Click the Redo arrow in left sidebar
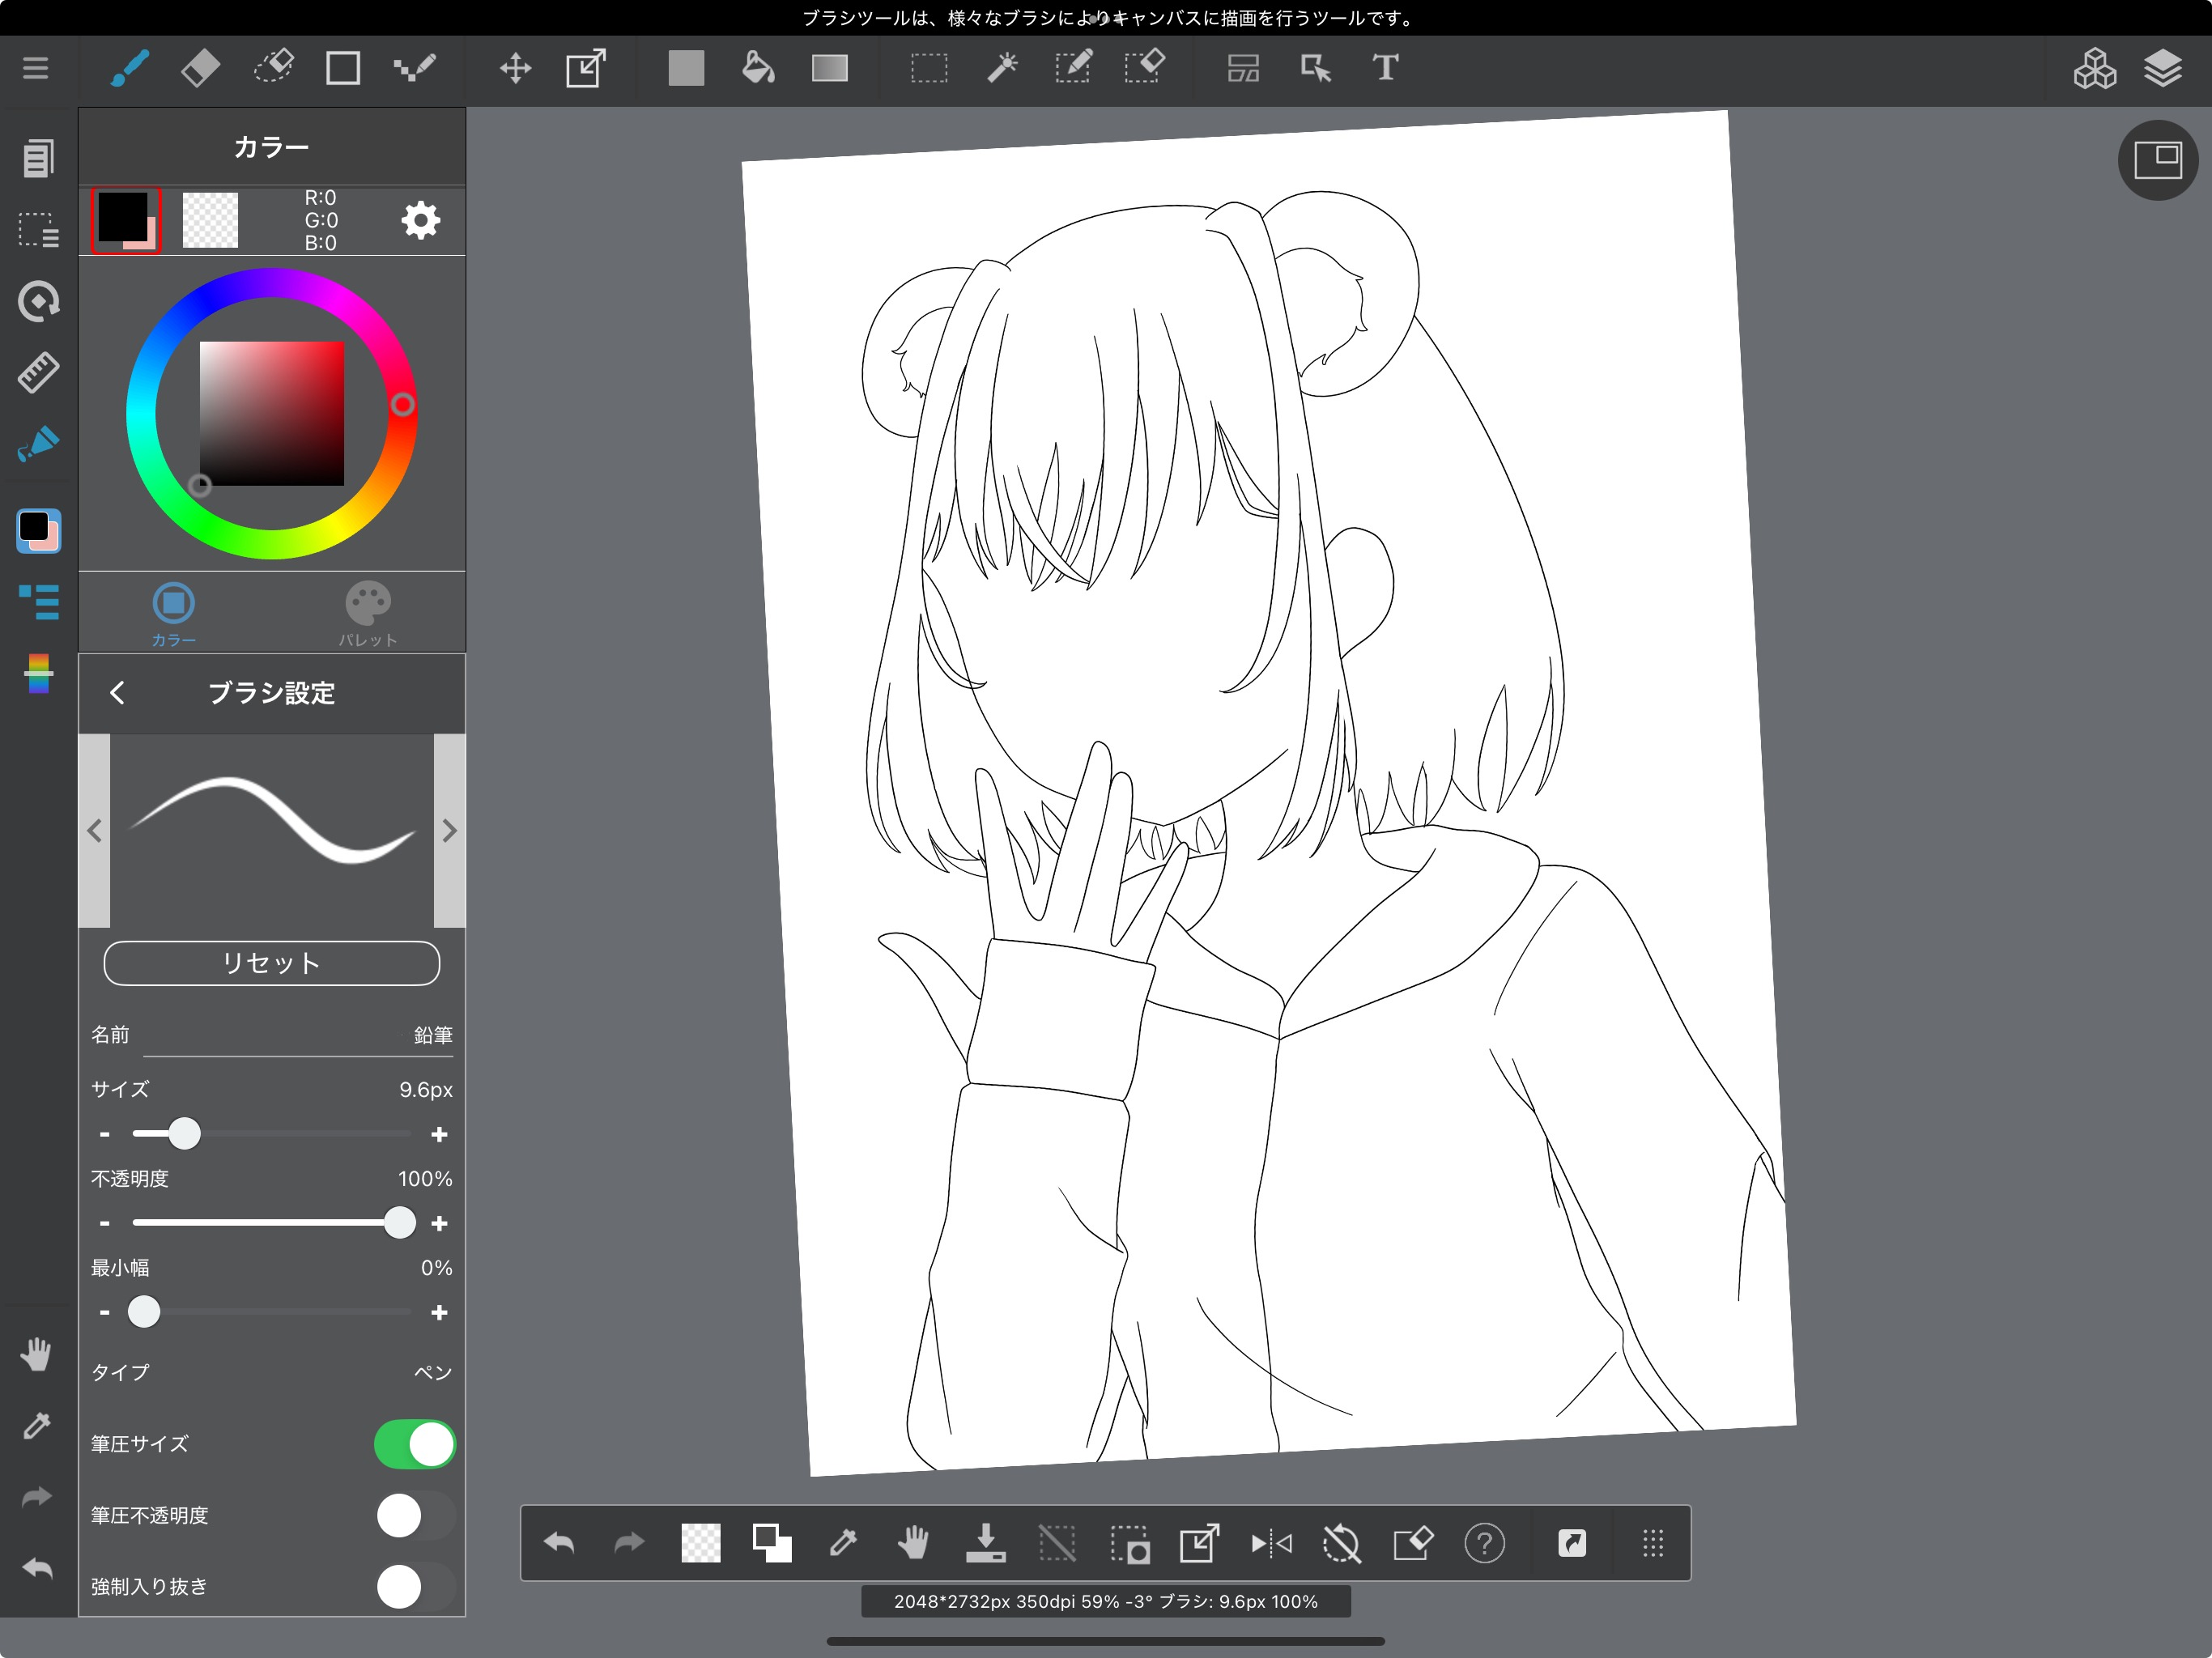2212x1658 pixels. [36, 1497]
